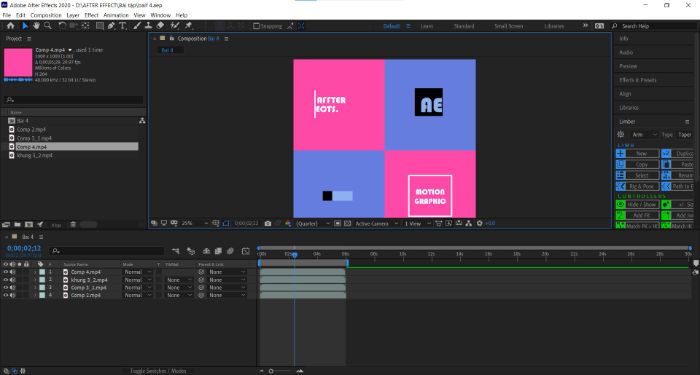Toggle the Snapping checkbox
The height and width of the screenshot is (375, 700).
pyautogui.click(x=256, y=26)
